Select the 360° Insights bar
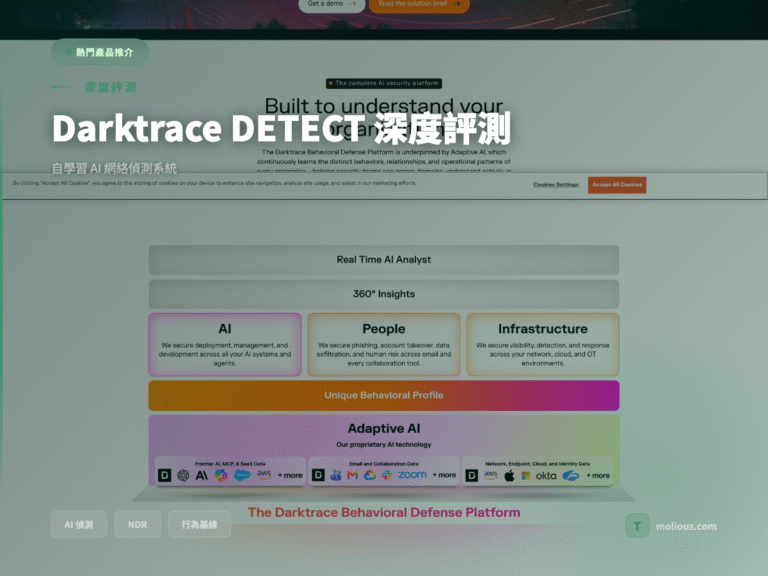The height and width of the screenshot is (576, 768). (384, 294)
